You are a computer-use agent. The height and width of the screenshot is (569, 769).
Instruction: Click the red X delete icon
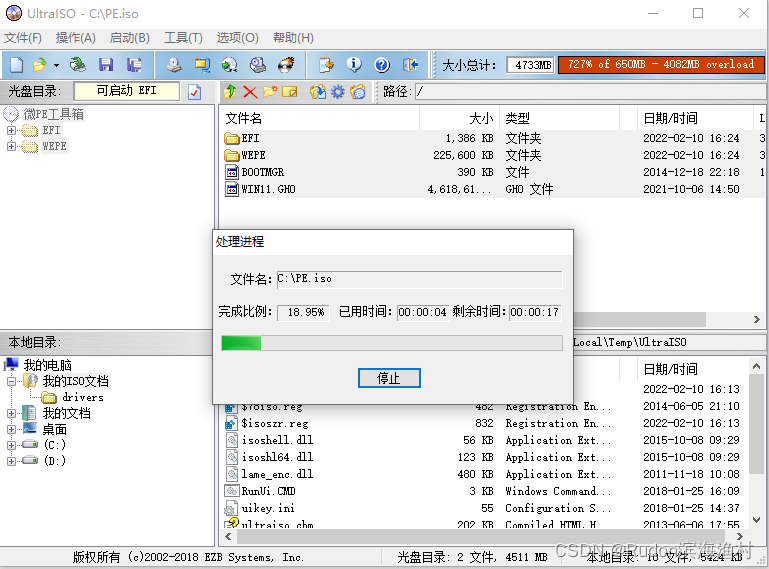pos(250,92)
